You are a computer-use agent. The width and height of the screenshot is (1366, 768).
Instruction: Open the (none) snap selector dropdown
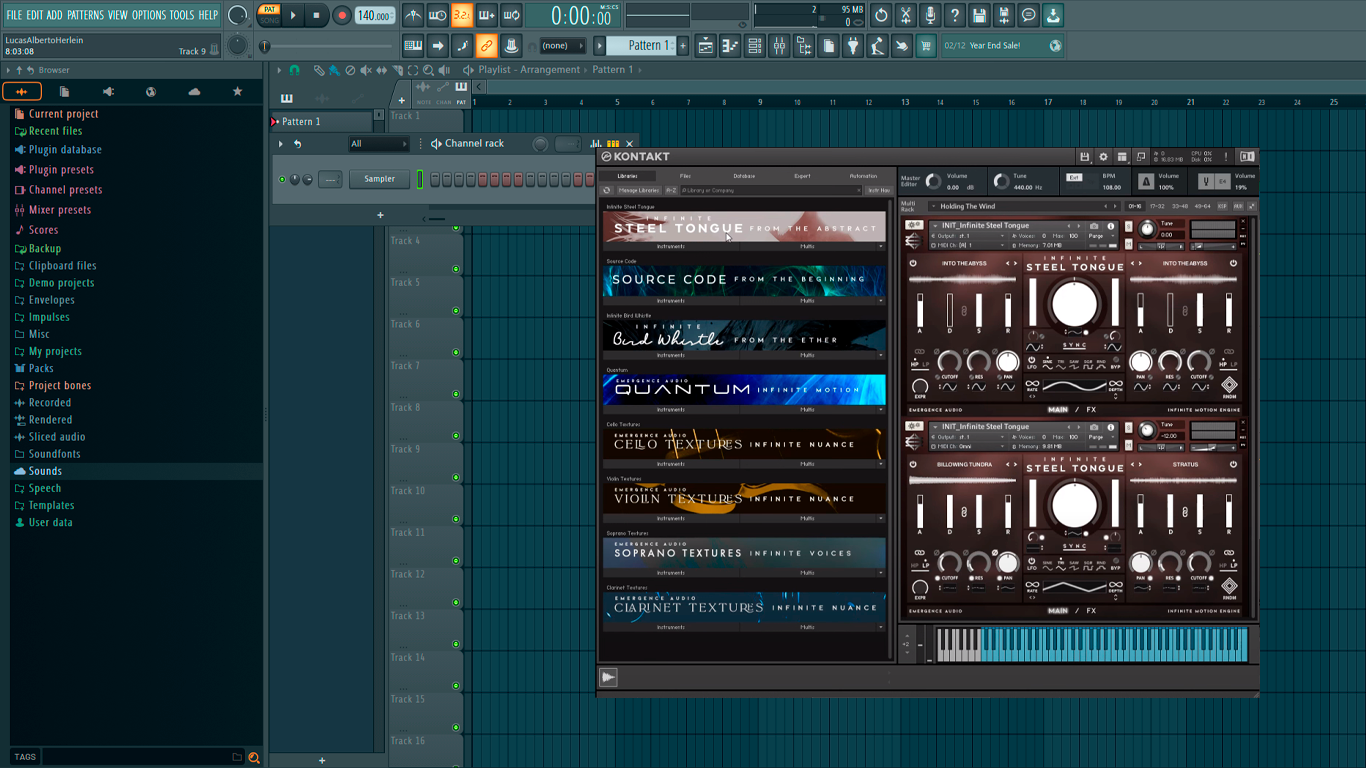point(562,46)
